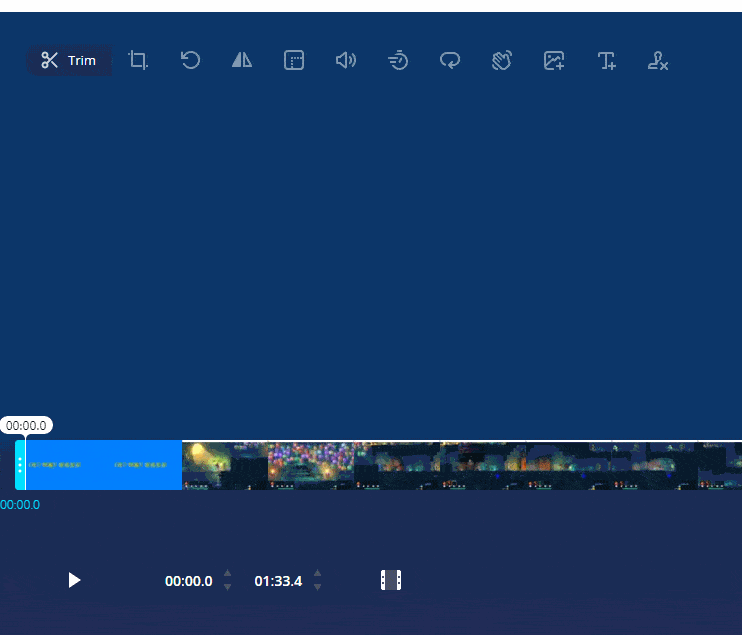Increase end time 01:33.4 with up arrow
The height and width of the screenshot is (635, 742).
coord(318,573)
